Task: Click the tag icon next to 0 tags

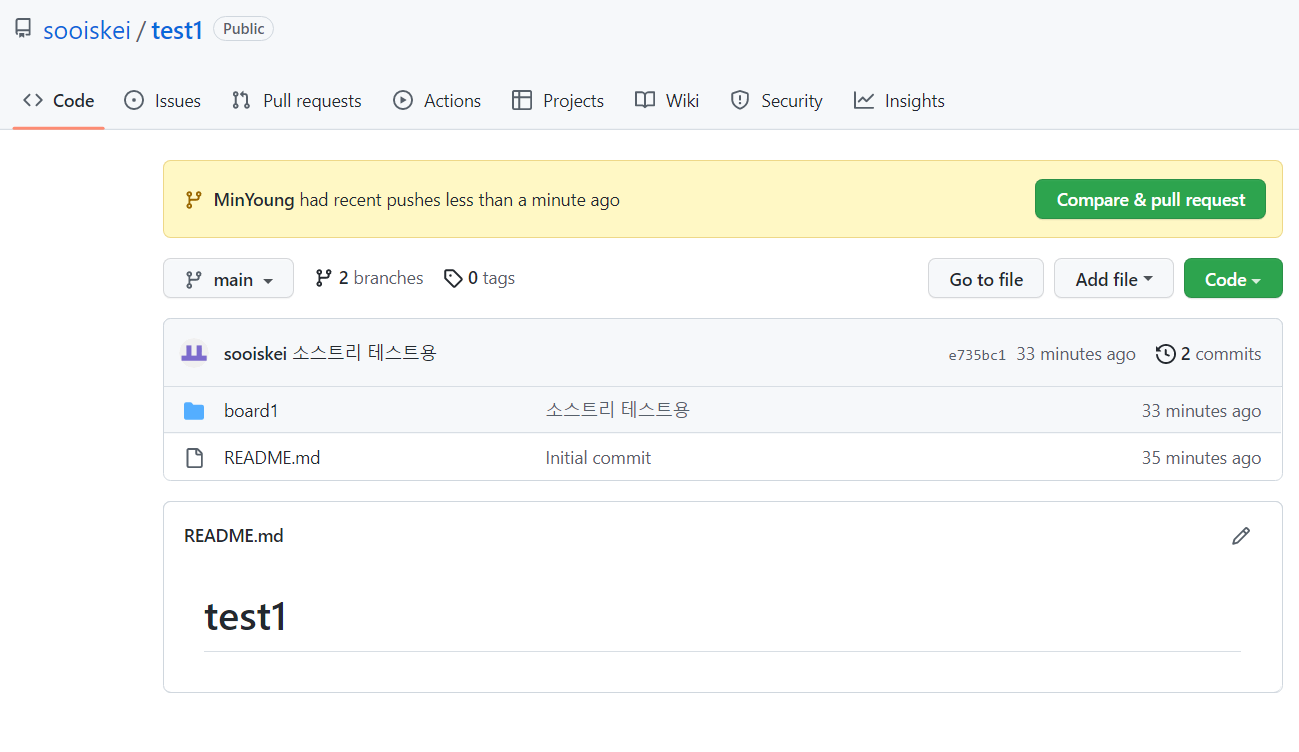Action: [x=453, y=278]
